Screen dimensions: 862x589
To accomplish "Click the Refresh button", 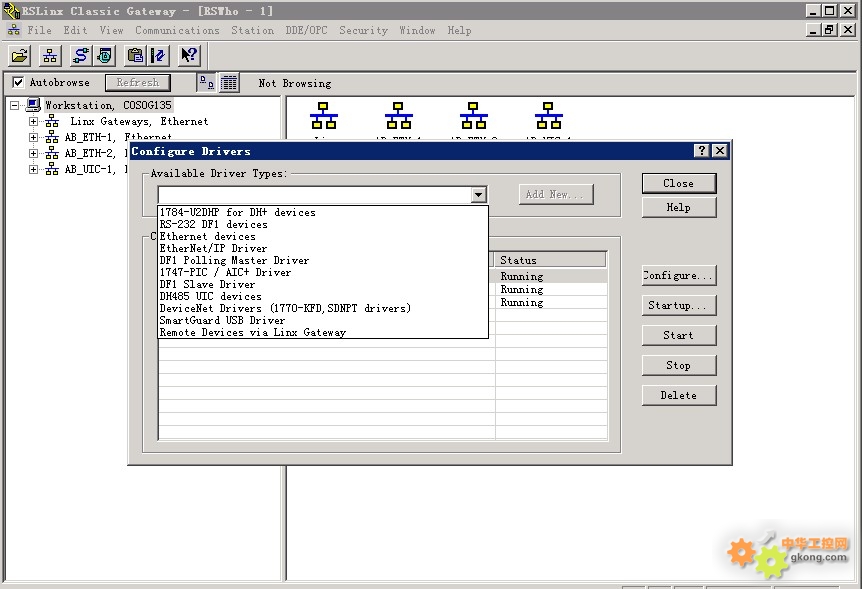I will coord(138,82).
